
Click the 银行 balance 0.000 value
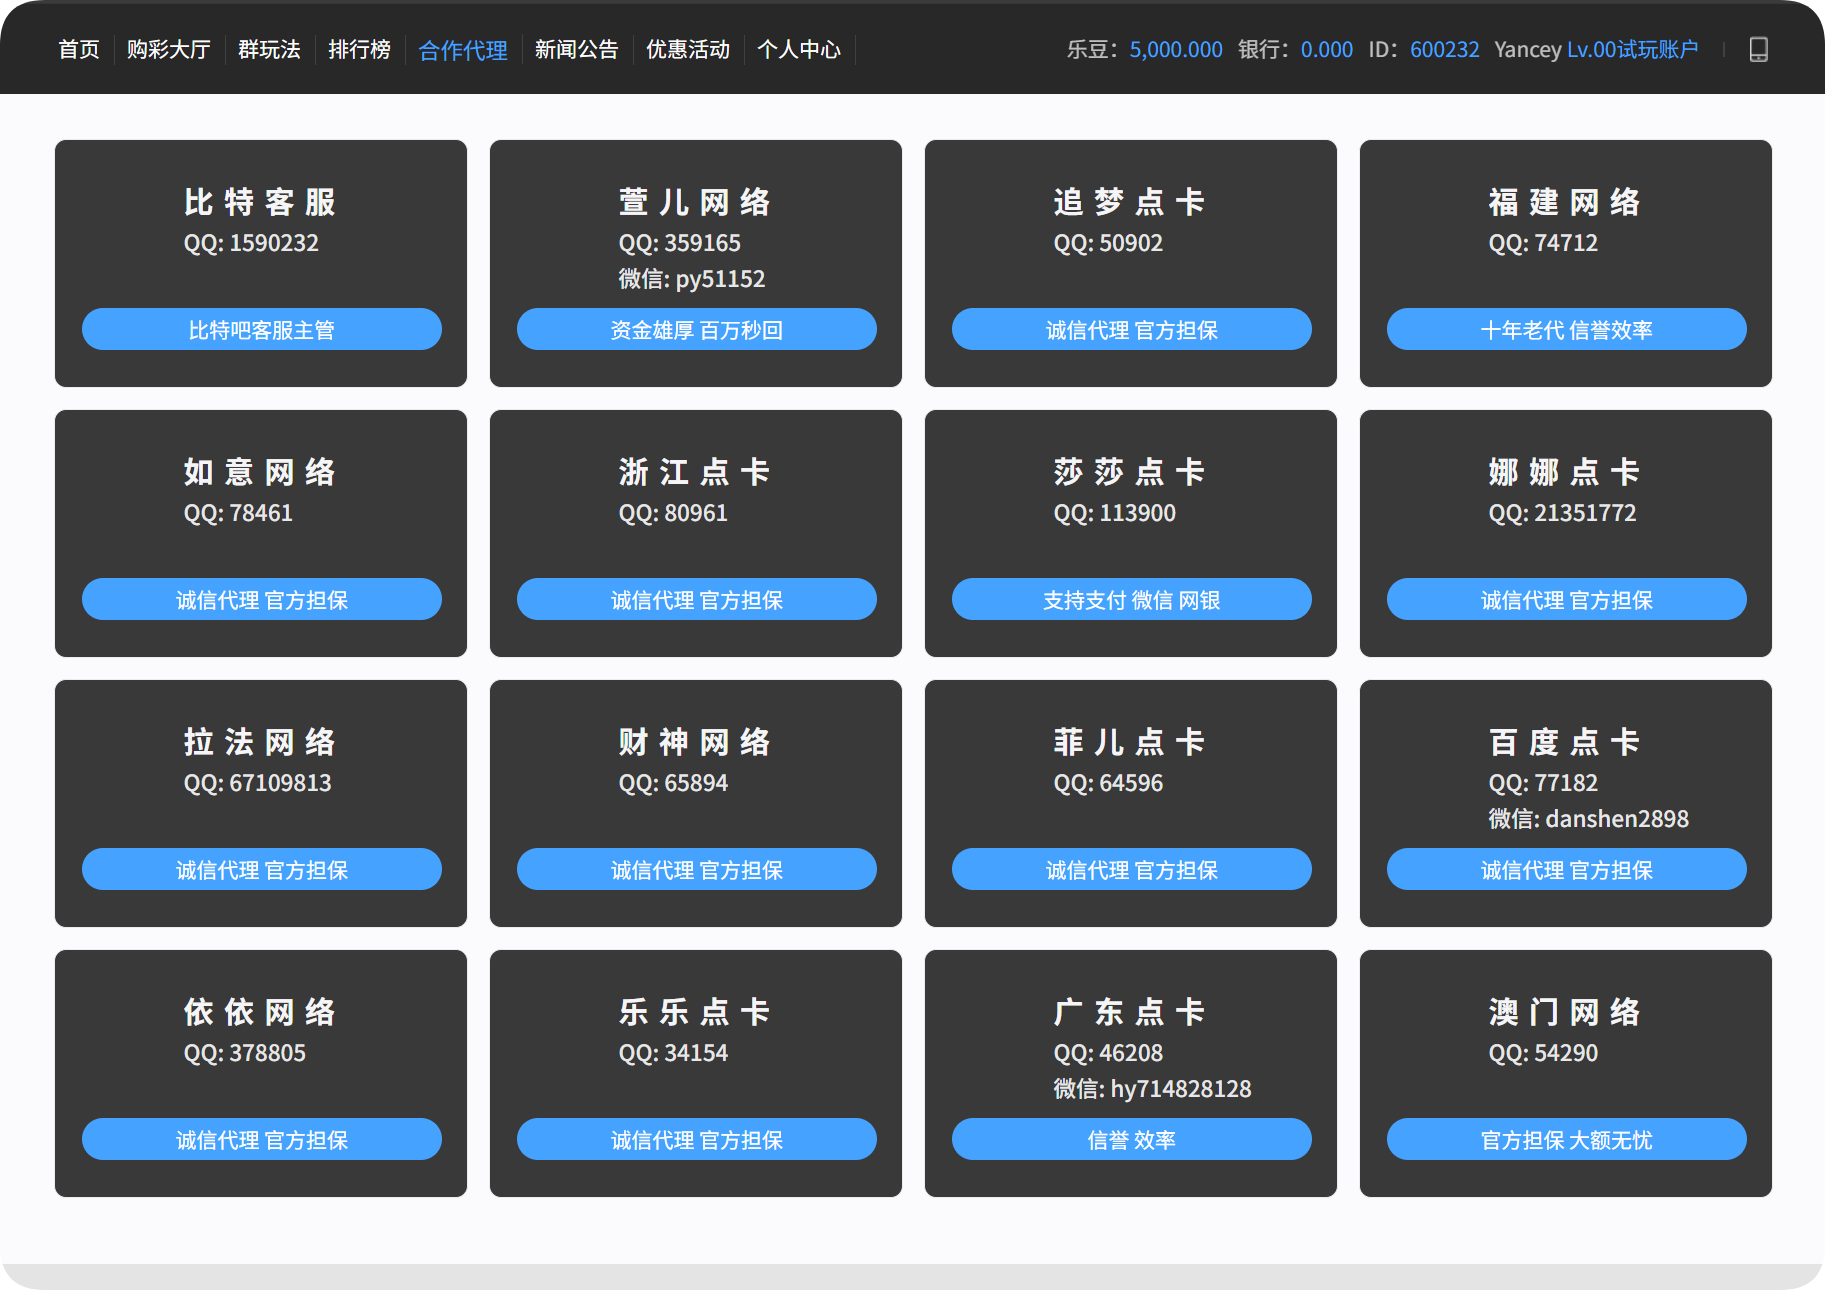pos(1326,50)
